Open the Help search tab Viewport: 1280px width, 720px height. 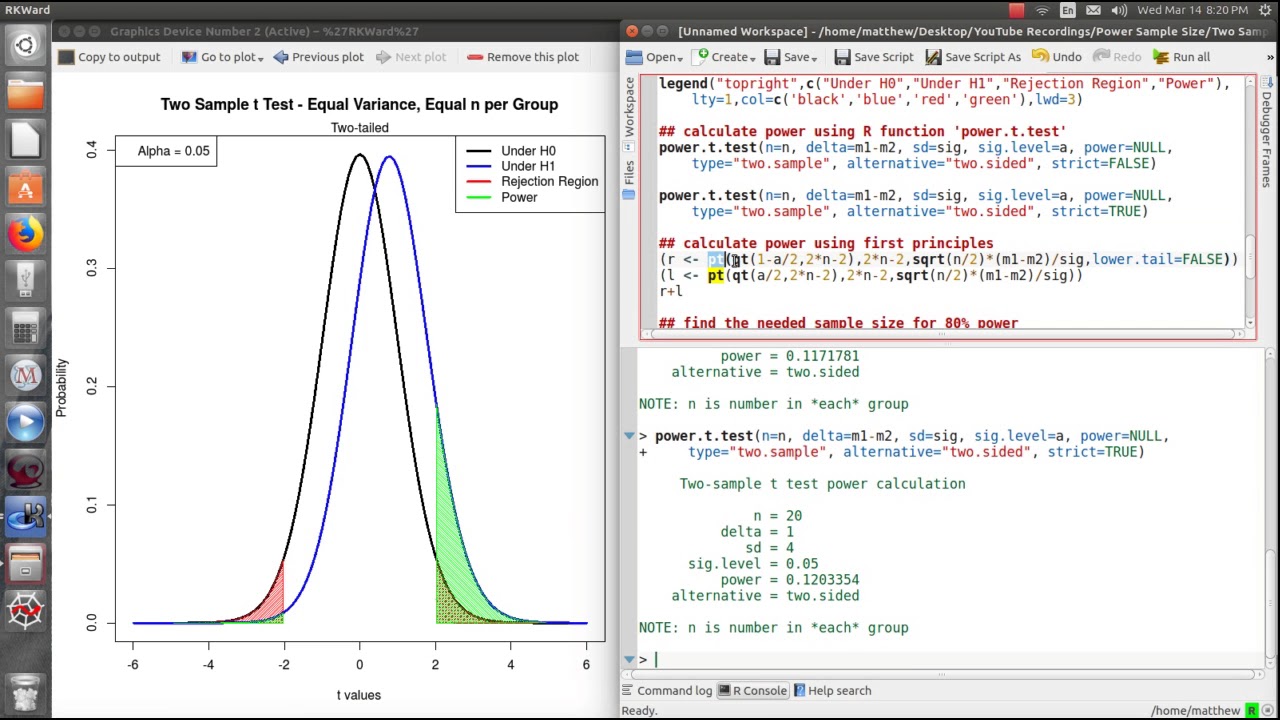(x=832, y=690)
